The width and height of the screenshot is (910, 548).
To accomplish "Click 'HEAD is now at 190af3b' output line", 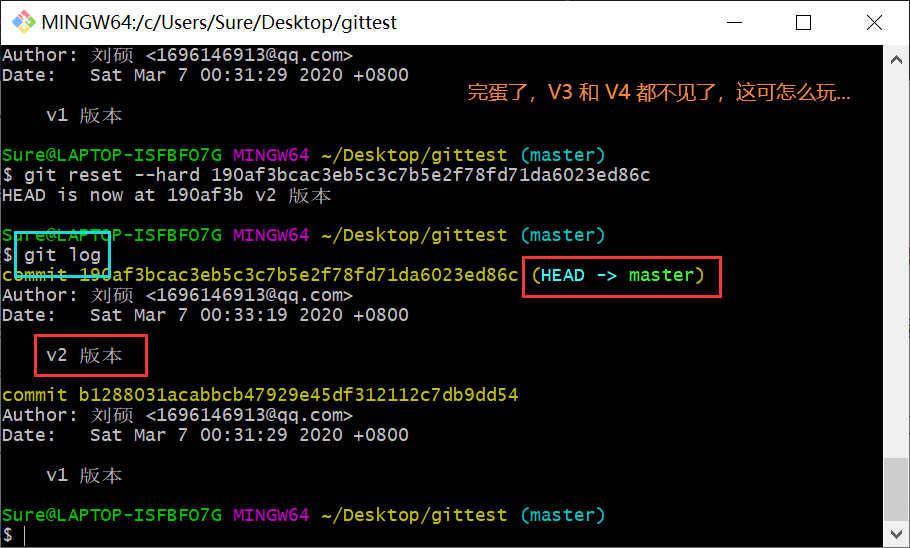I will [x=167, y=196].
